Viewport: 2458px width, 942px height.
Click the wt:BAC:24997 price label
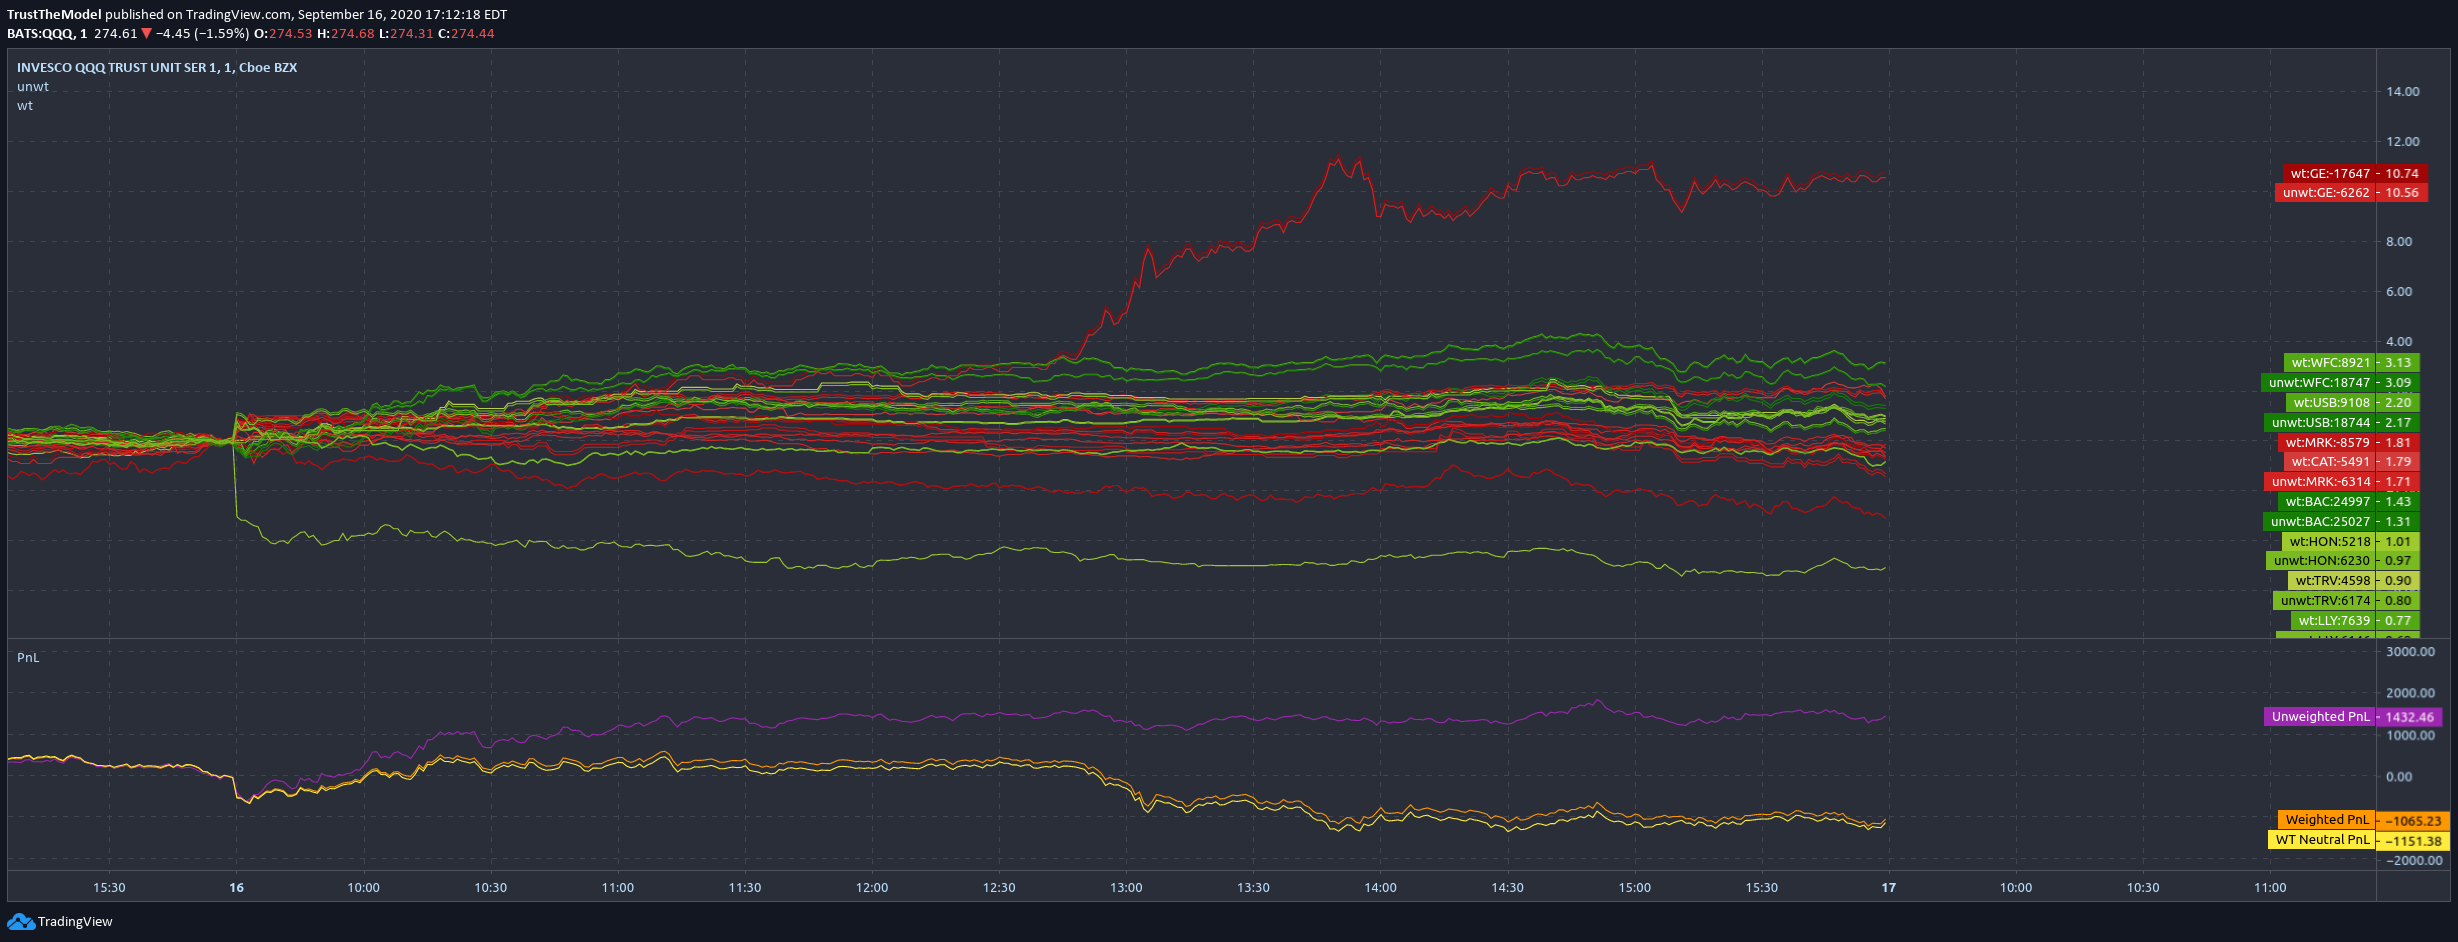2327,502
